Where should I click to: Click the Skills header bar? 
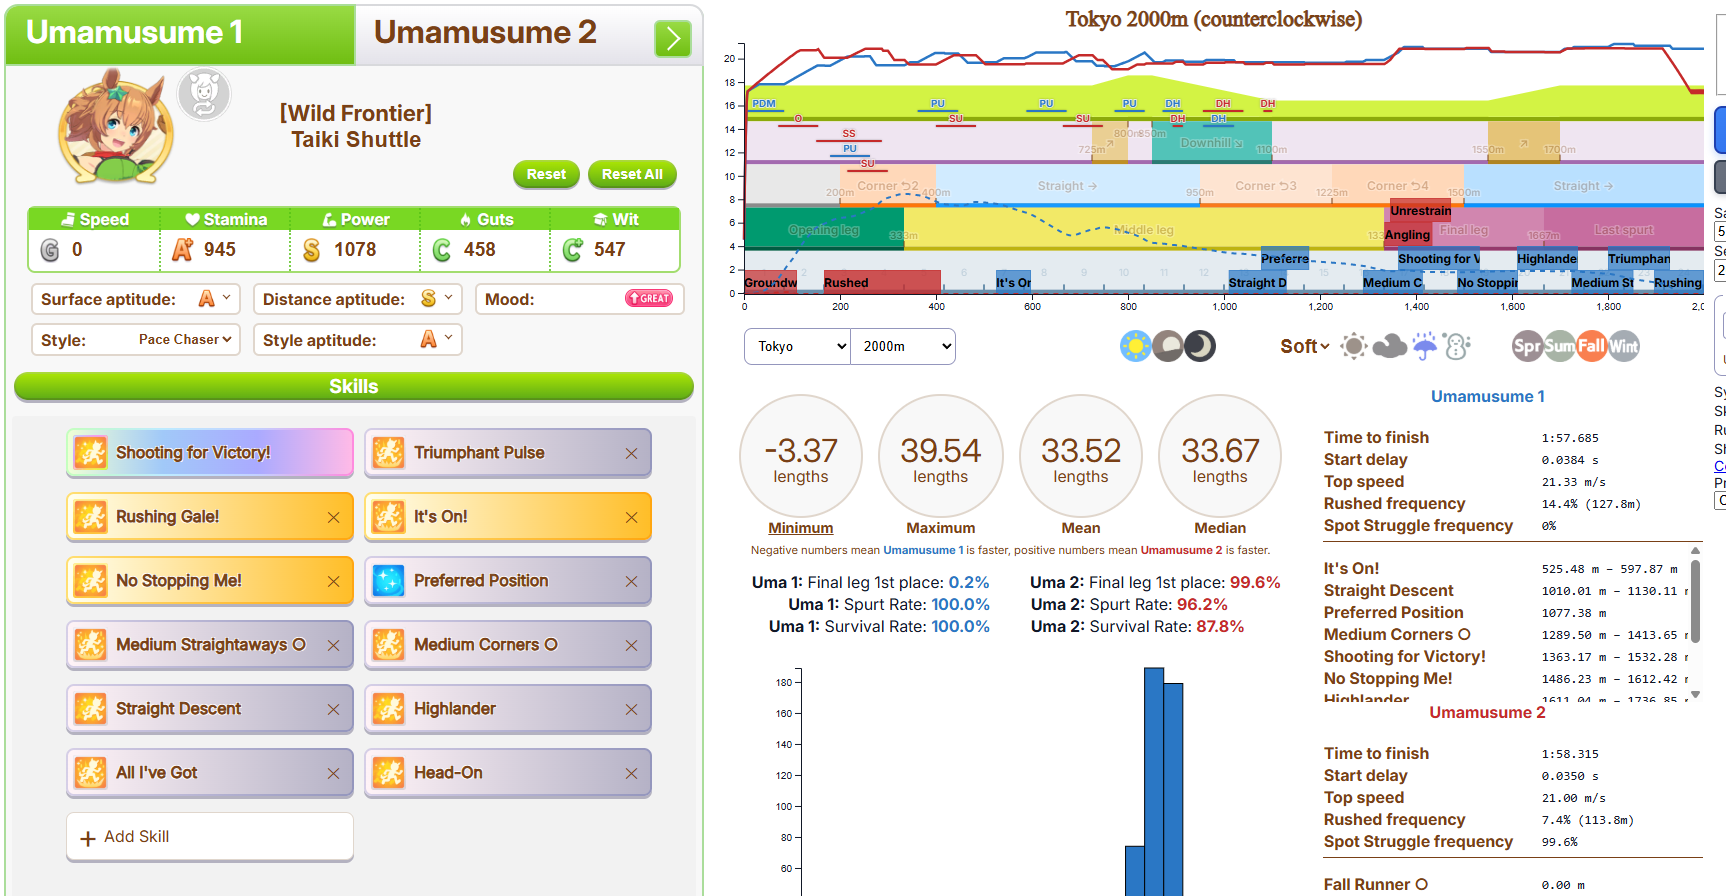[x=354, y=387]
